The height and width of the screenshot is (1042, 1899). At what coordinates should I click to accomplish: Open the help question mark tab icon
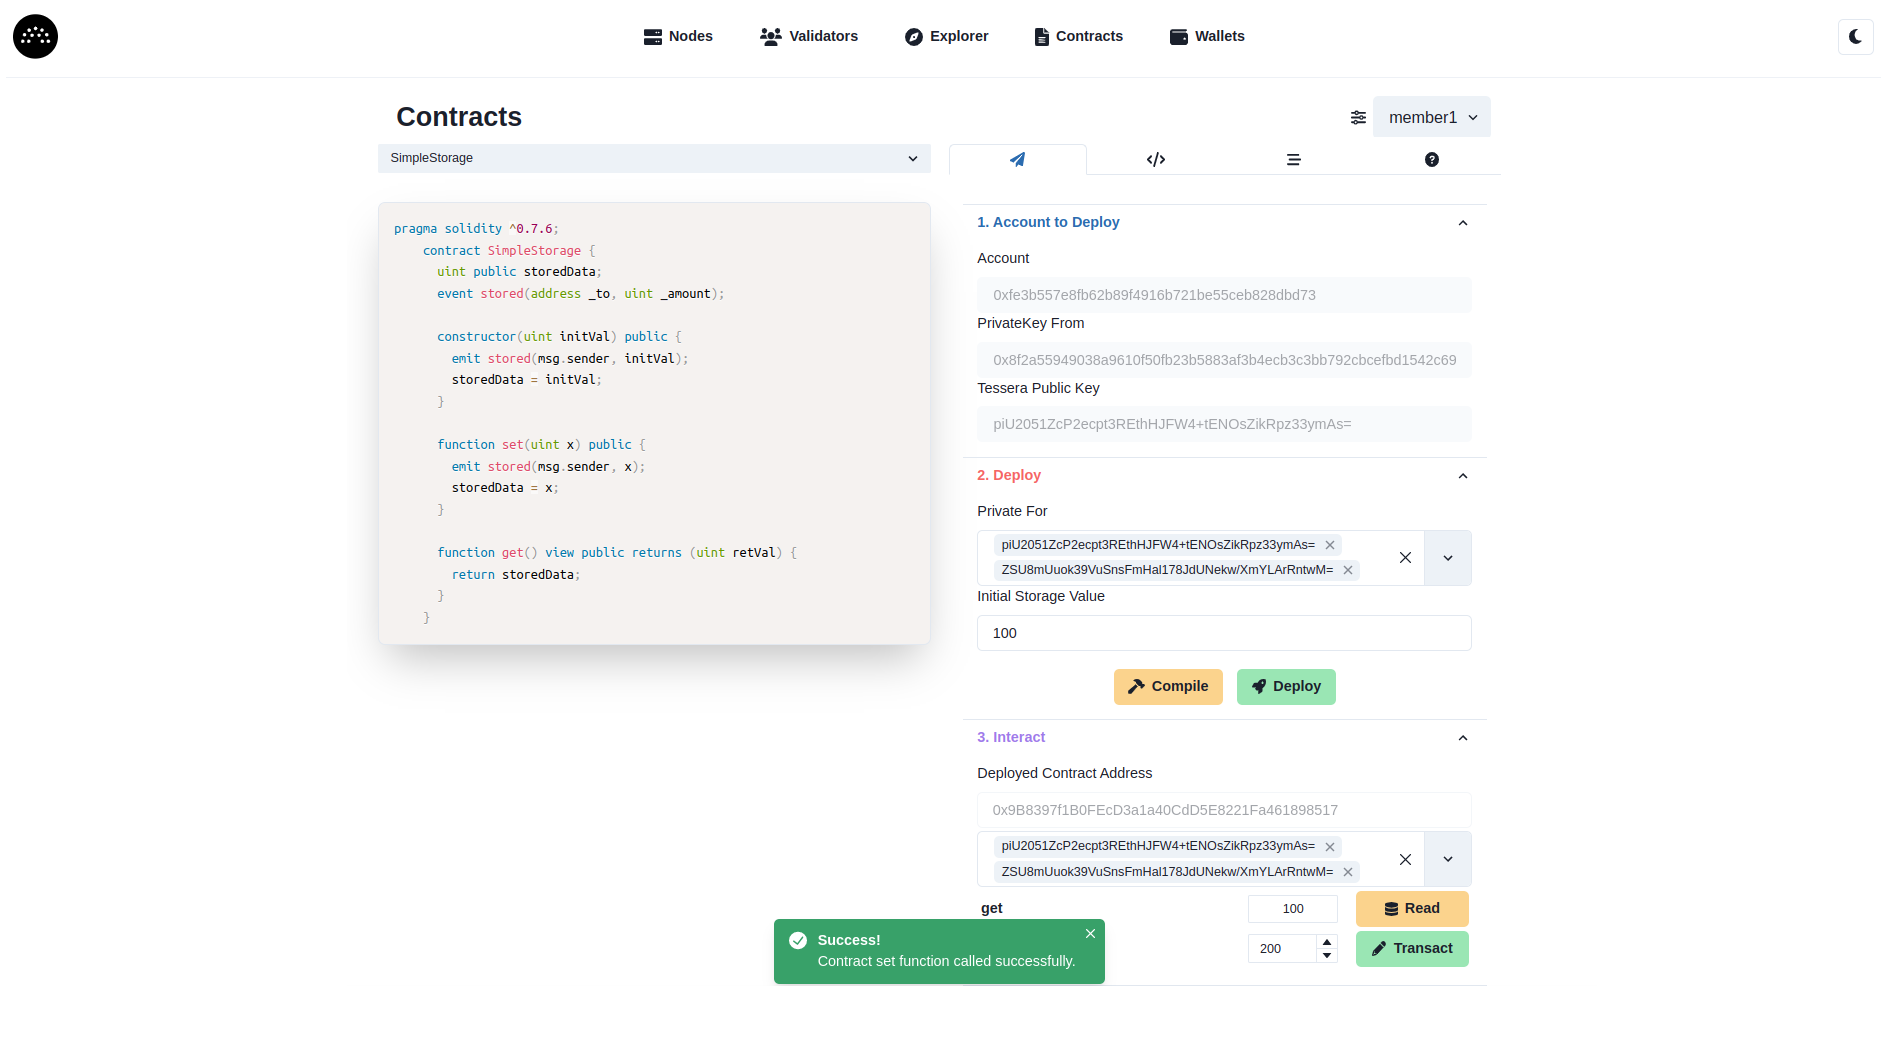[x=1431, y=159]
